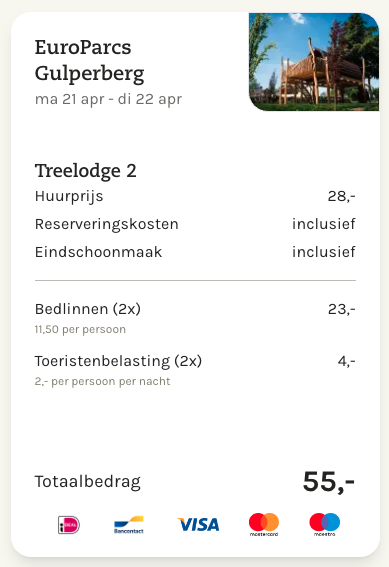Open the treelodge park photo thumbnail

[314, 62]
